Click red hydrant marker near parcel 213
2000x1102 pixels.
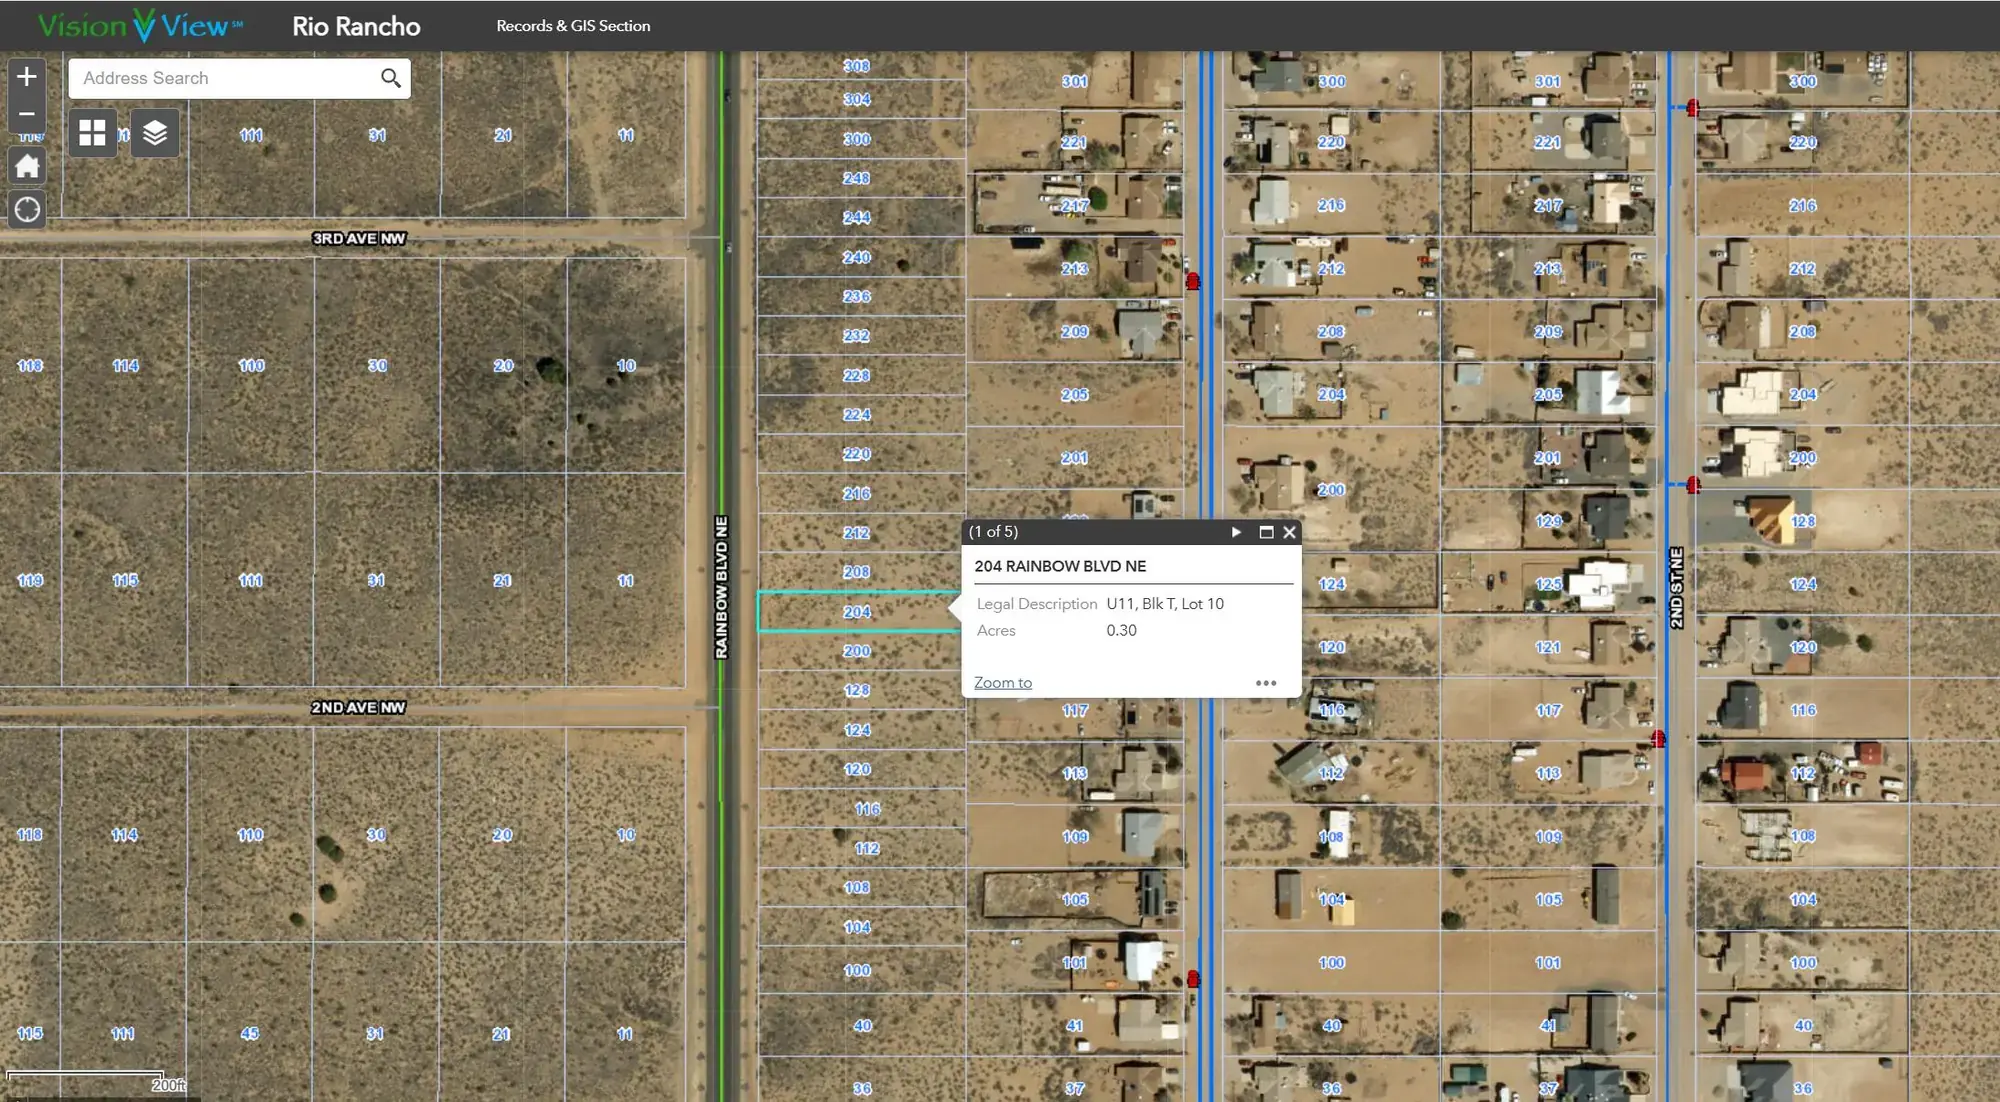(1193, 282)
